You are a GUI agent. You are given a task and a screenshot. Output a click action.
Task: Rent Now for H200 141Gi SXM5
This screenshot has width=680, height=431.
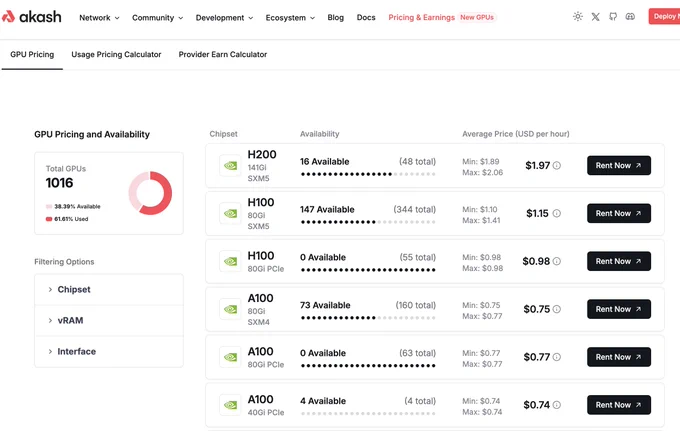[619, 165]
